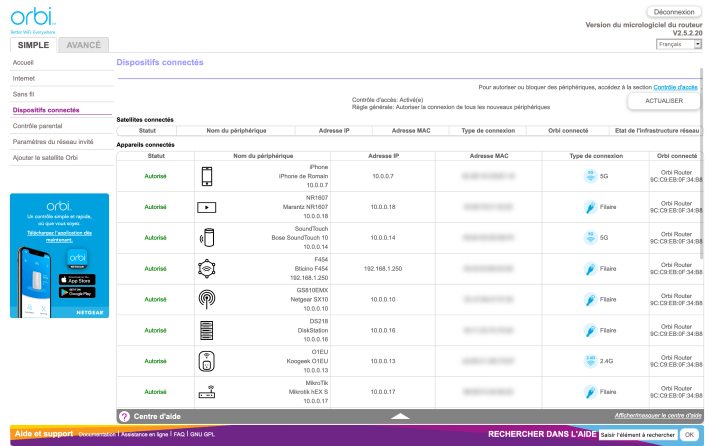Click the wired connection icon for DiskStation
The height and width of the screenshot is (446, 714).
tap(590, 331)
